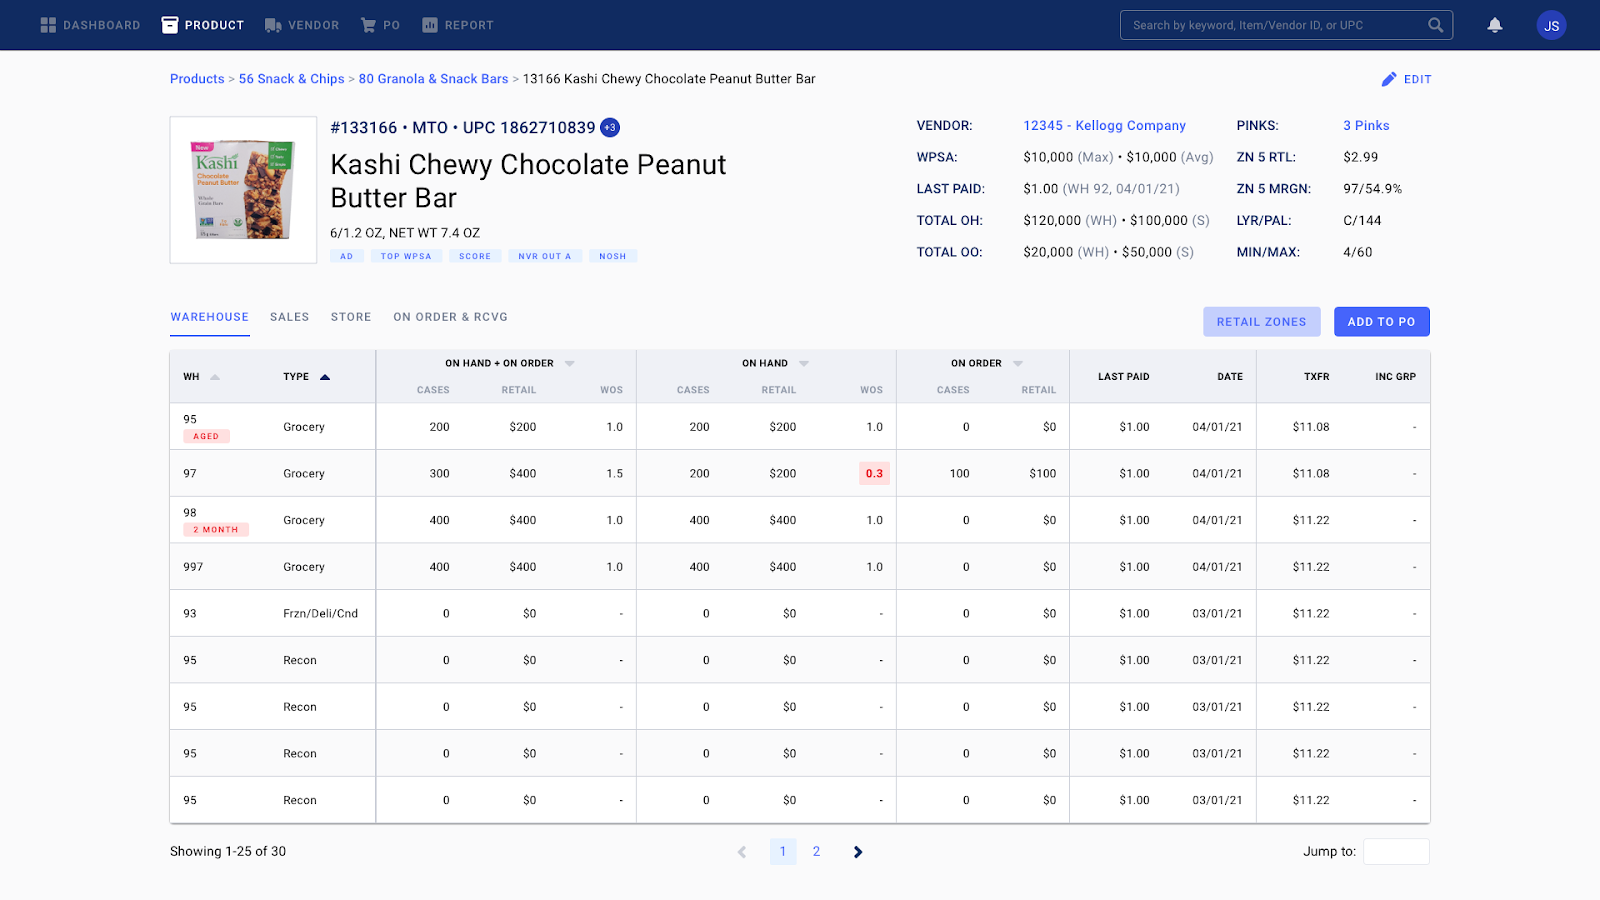Click the Kashi product thumbnail image
The height and width of the screenshot is (900, 1600).
(243, 190)
